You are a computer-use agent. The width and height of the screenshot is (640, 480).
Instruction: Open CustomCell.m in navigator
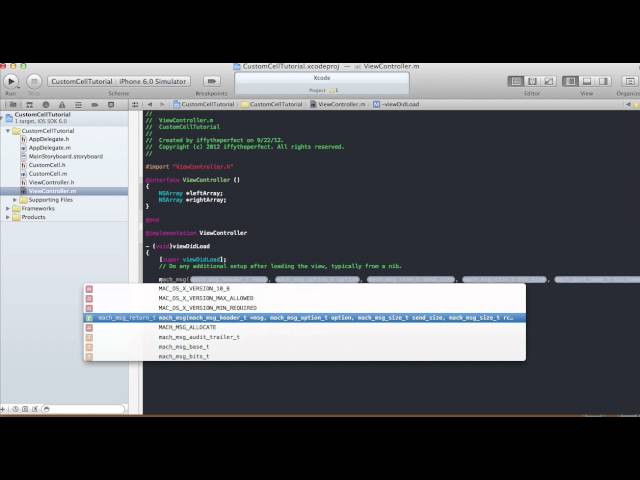[47, 173]
